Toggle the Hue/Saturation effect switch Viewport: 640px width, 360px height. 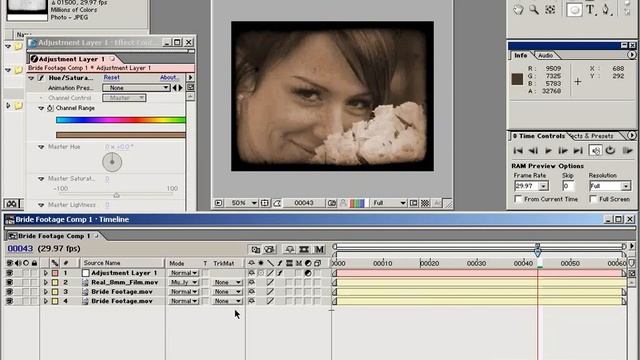(41, 78)
